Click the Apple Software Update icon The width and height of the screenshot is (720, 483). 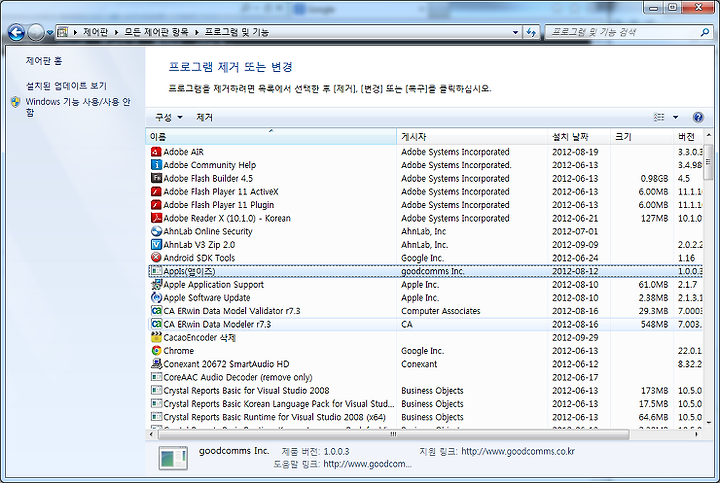pyautogui.click(x=156, y=298)
